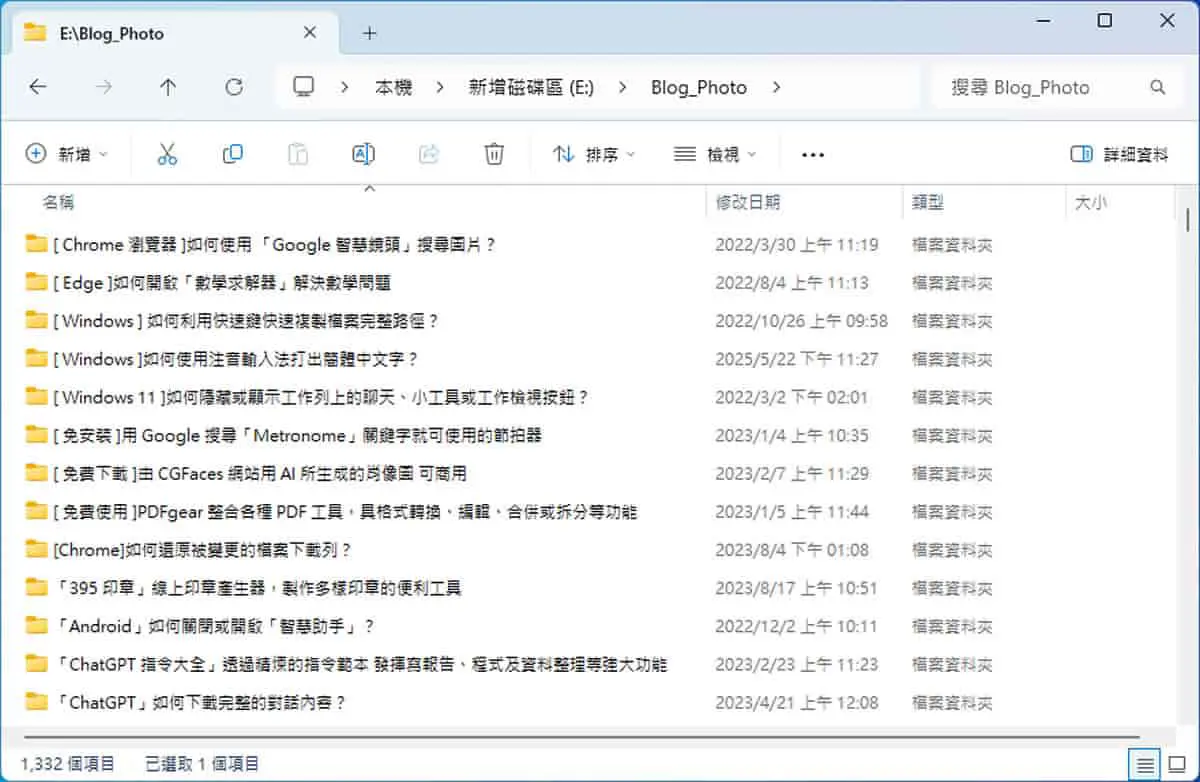
Task: Navigate back with the left arrow
Action: [x=38, y=87]
